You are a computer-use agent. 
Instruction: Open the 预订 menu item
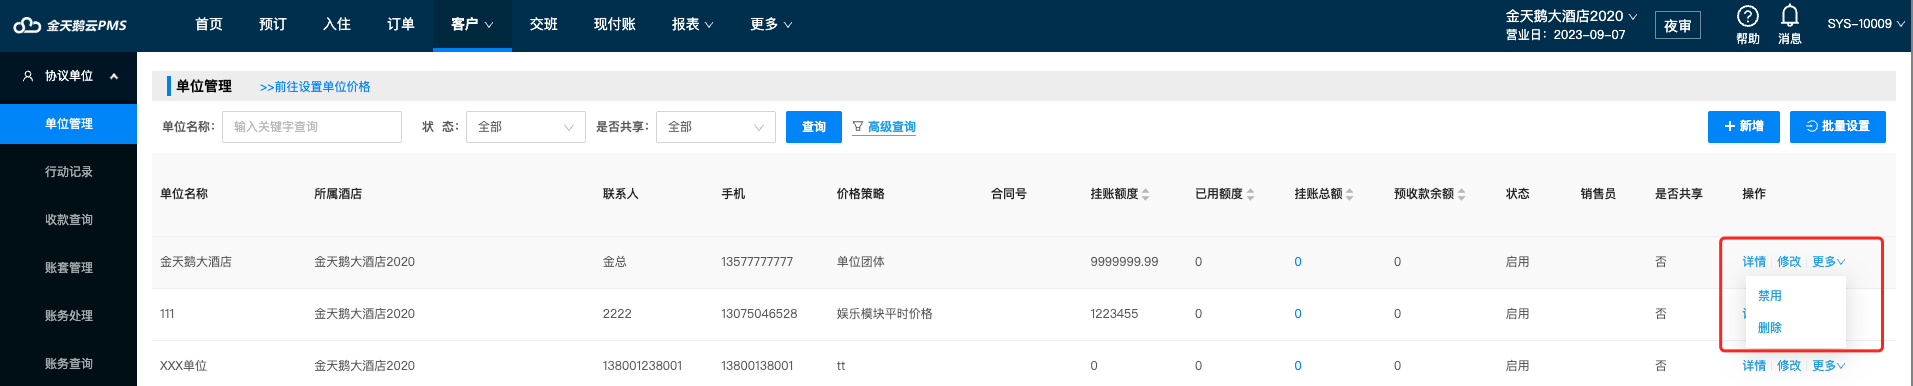pyautogui.click(x=272, y=24)
